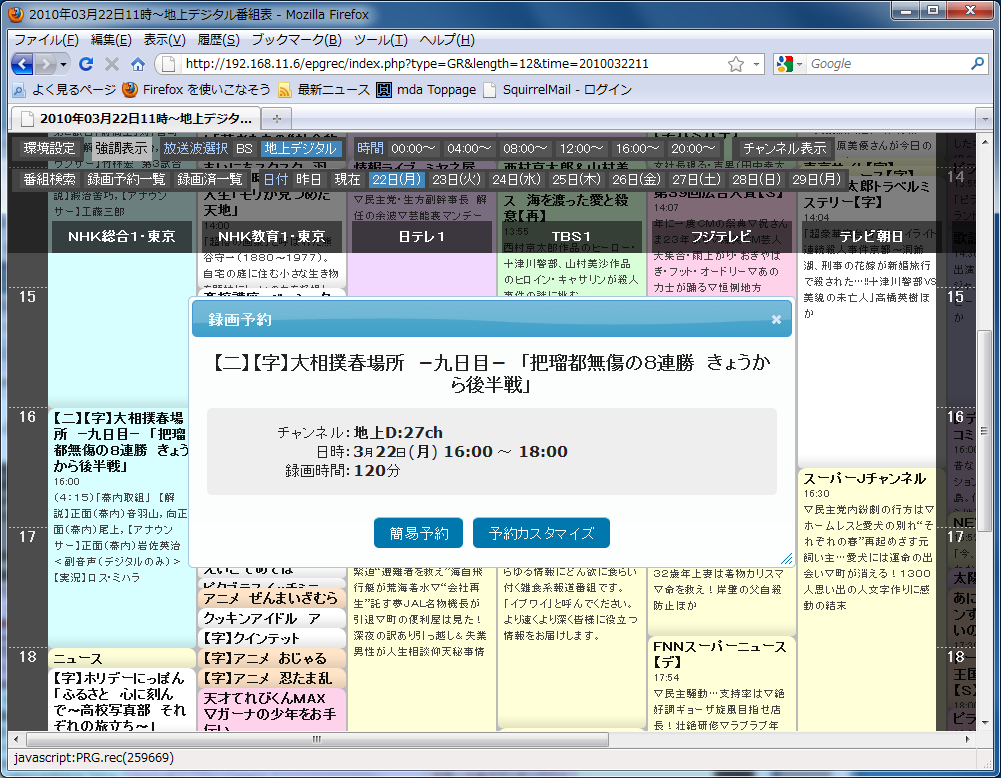Screen dimensions: 1001x778
Task: Jump to the 12:00~ time slot
Action: (x=581, y=149)
